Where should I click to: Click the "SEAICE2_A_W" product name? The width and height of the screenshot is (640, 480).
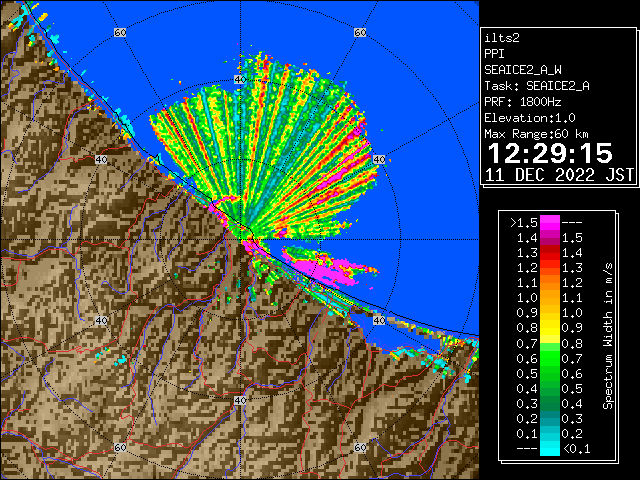click(523, 70)
